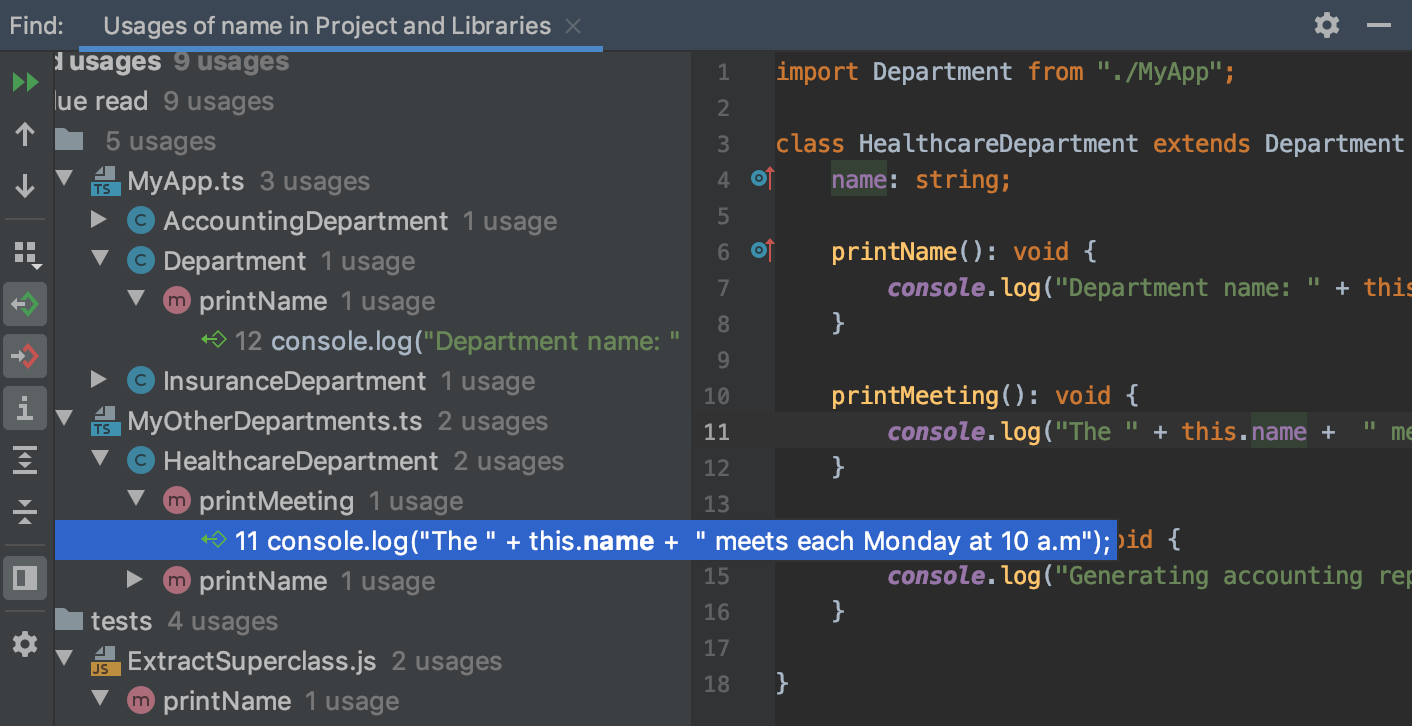Click read-access icon on selected line 11 usage
Image resolution: width=1412 pixels, height=726 pixels.
214,541
